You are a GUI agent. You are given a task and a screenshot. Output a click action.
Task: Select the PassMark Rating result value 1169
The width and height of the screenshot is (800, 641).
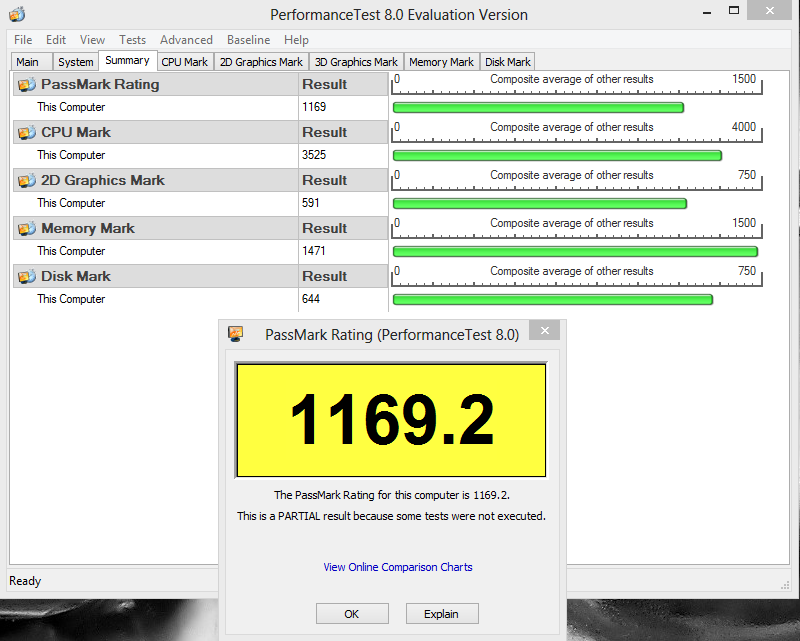click(x=314, y=107)
